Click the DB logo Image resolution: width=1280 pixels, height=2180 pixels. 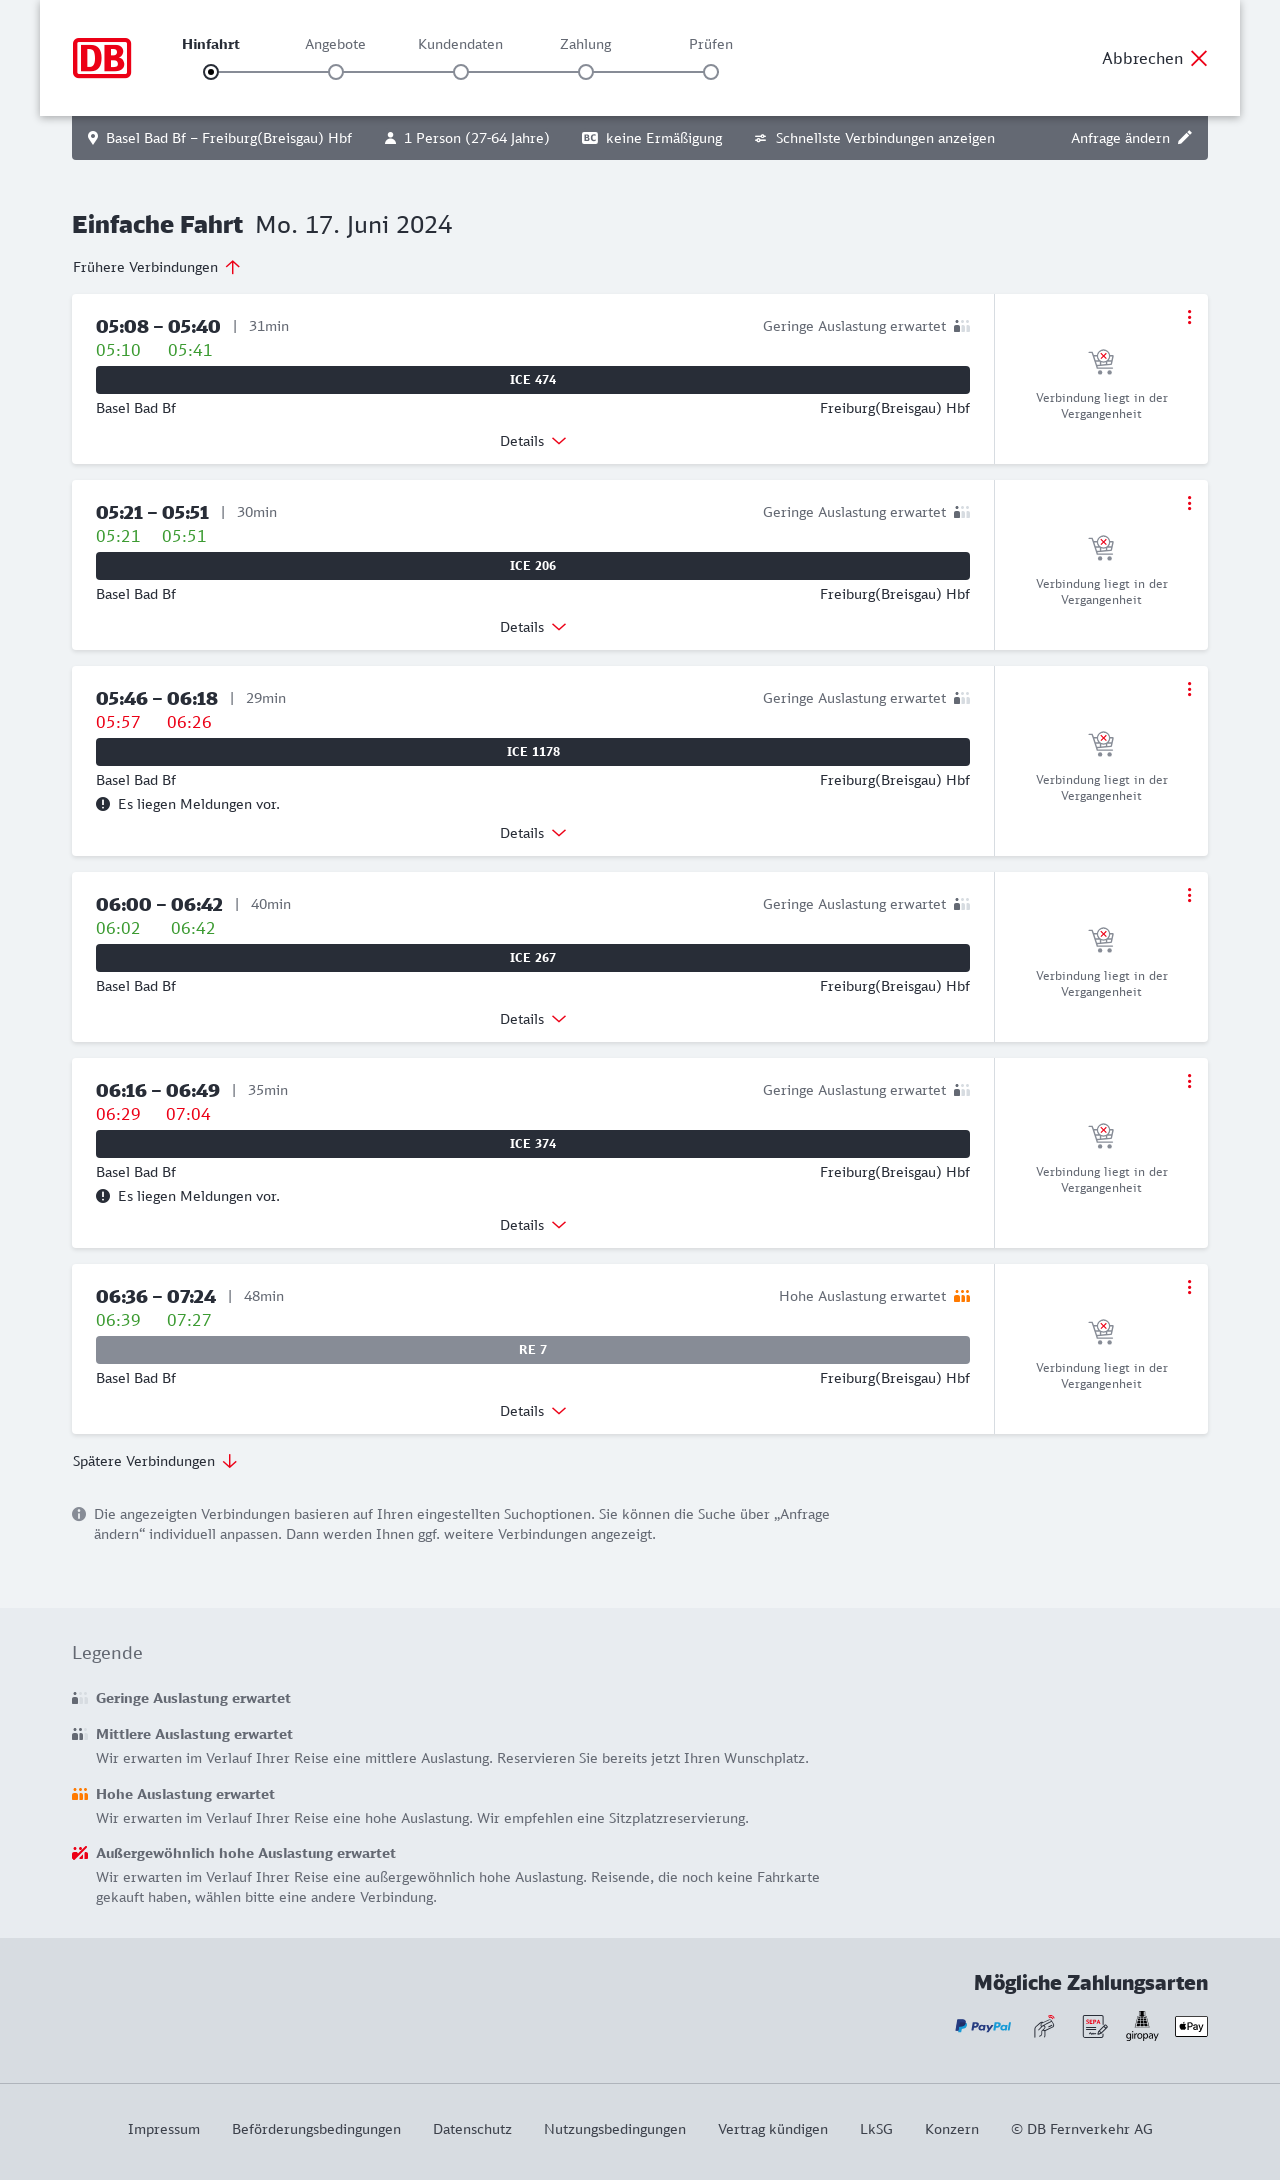click(x=102, y=58)
